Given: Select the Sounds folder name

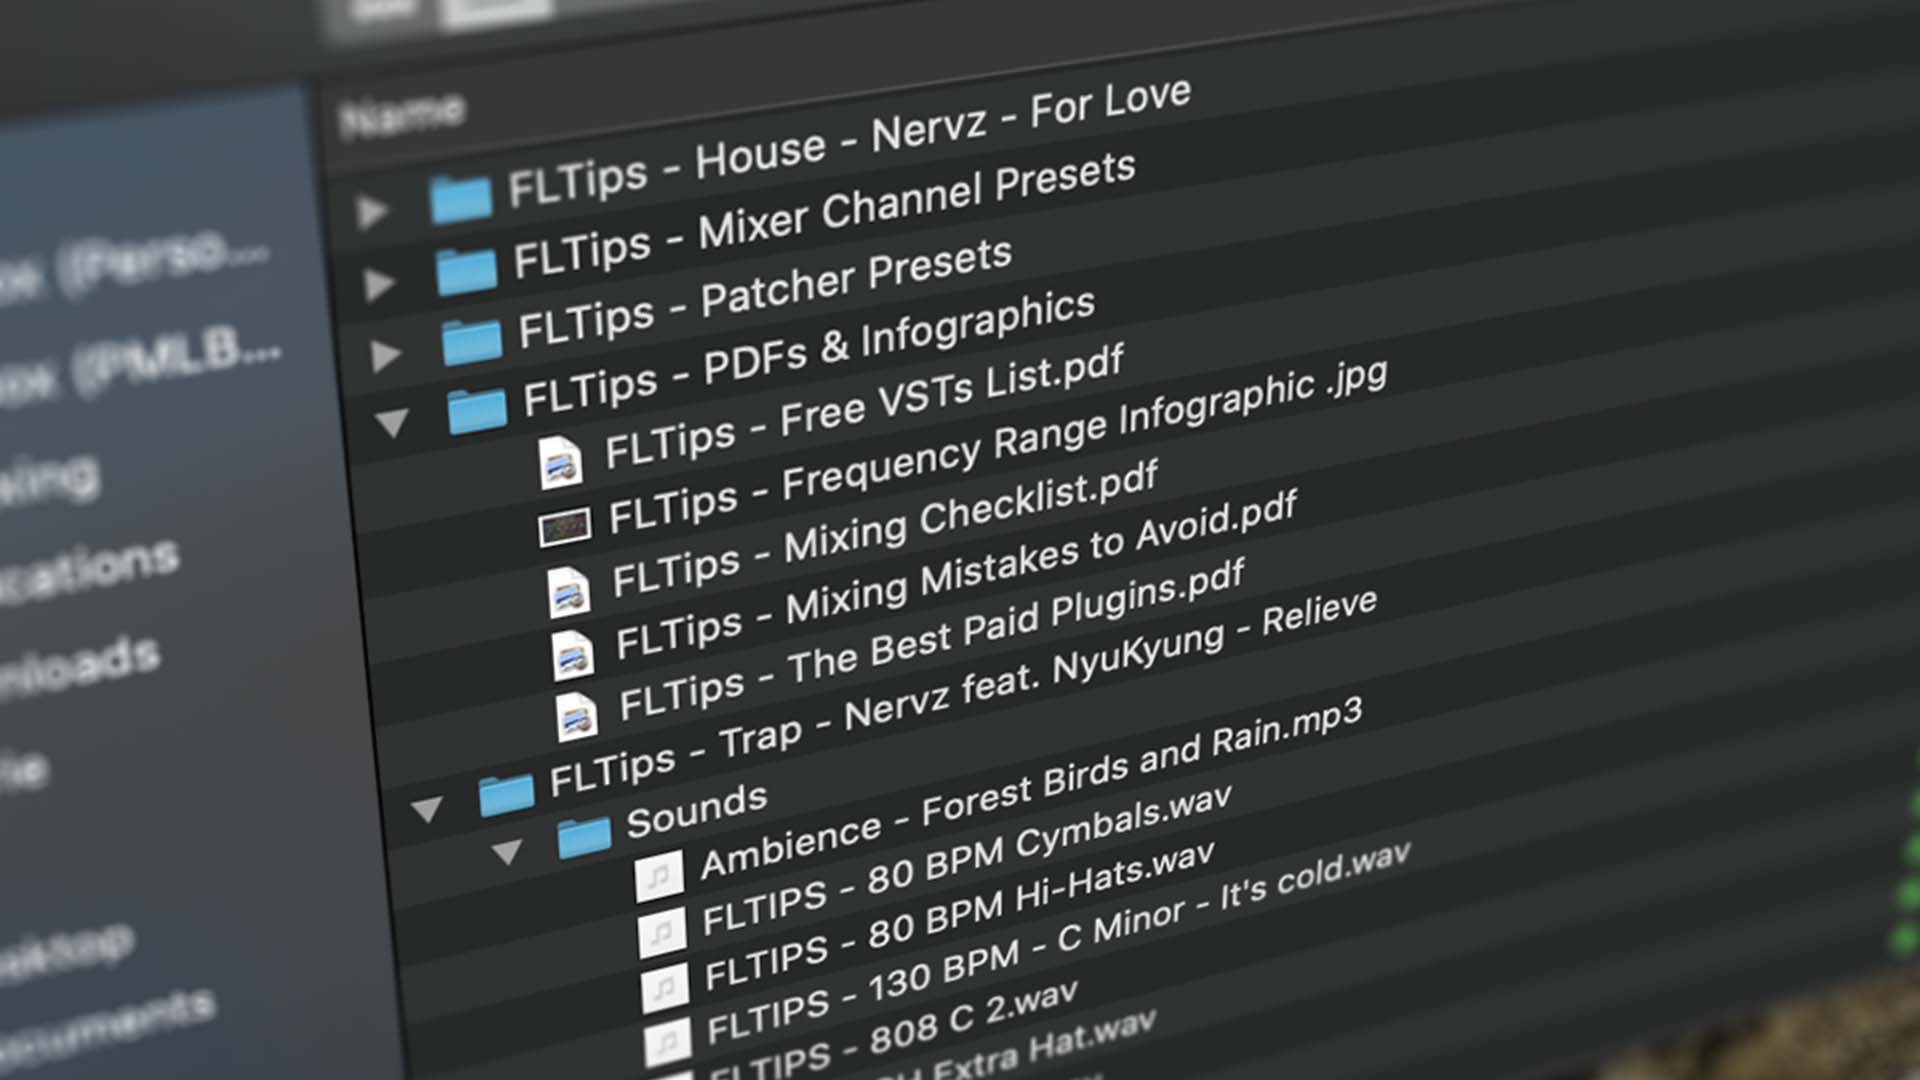Looking at the screenshot, I should tap(696, 811).
